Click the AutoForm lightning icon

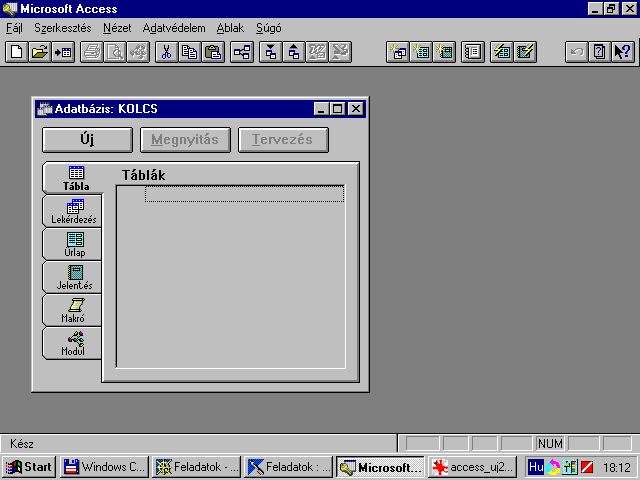(502, 52)
